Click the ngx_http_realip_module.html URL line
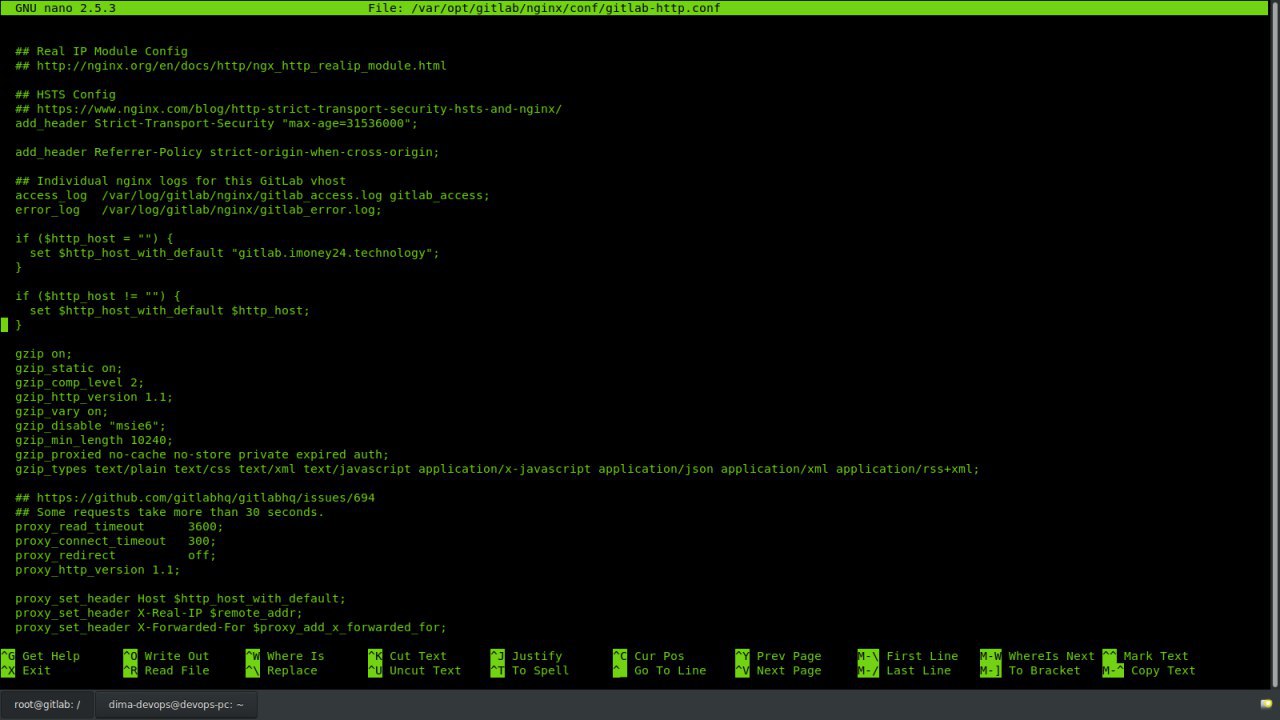The height and width of the screenshot is (720, 1280). pyautogui.click(x=231, y=66)
